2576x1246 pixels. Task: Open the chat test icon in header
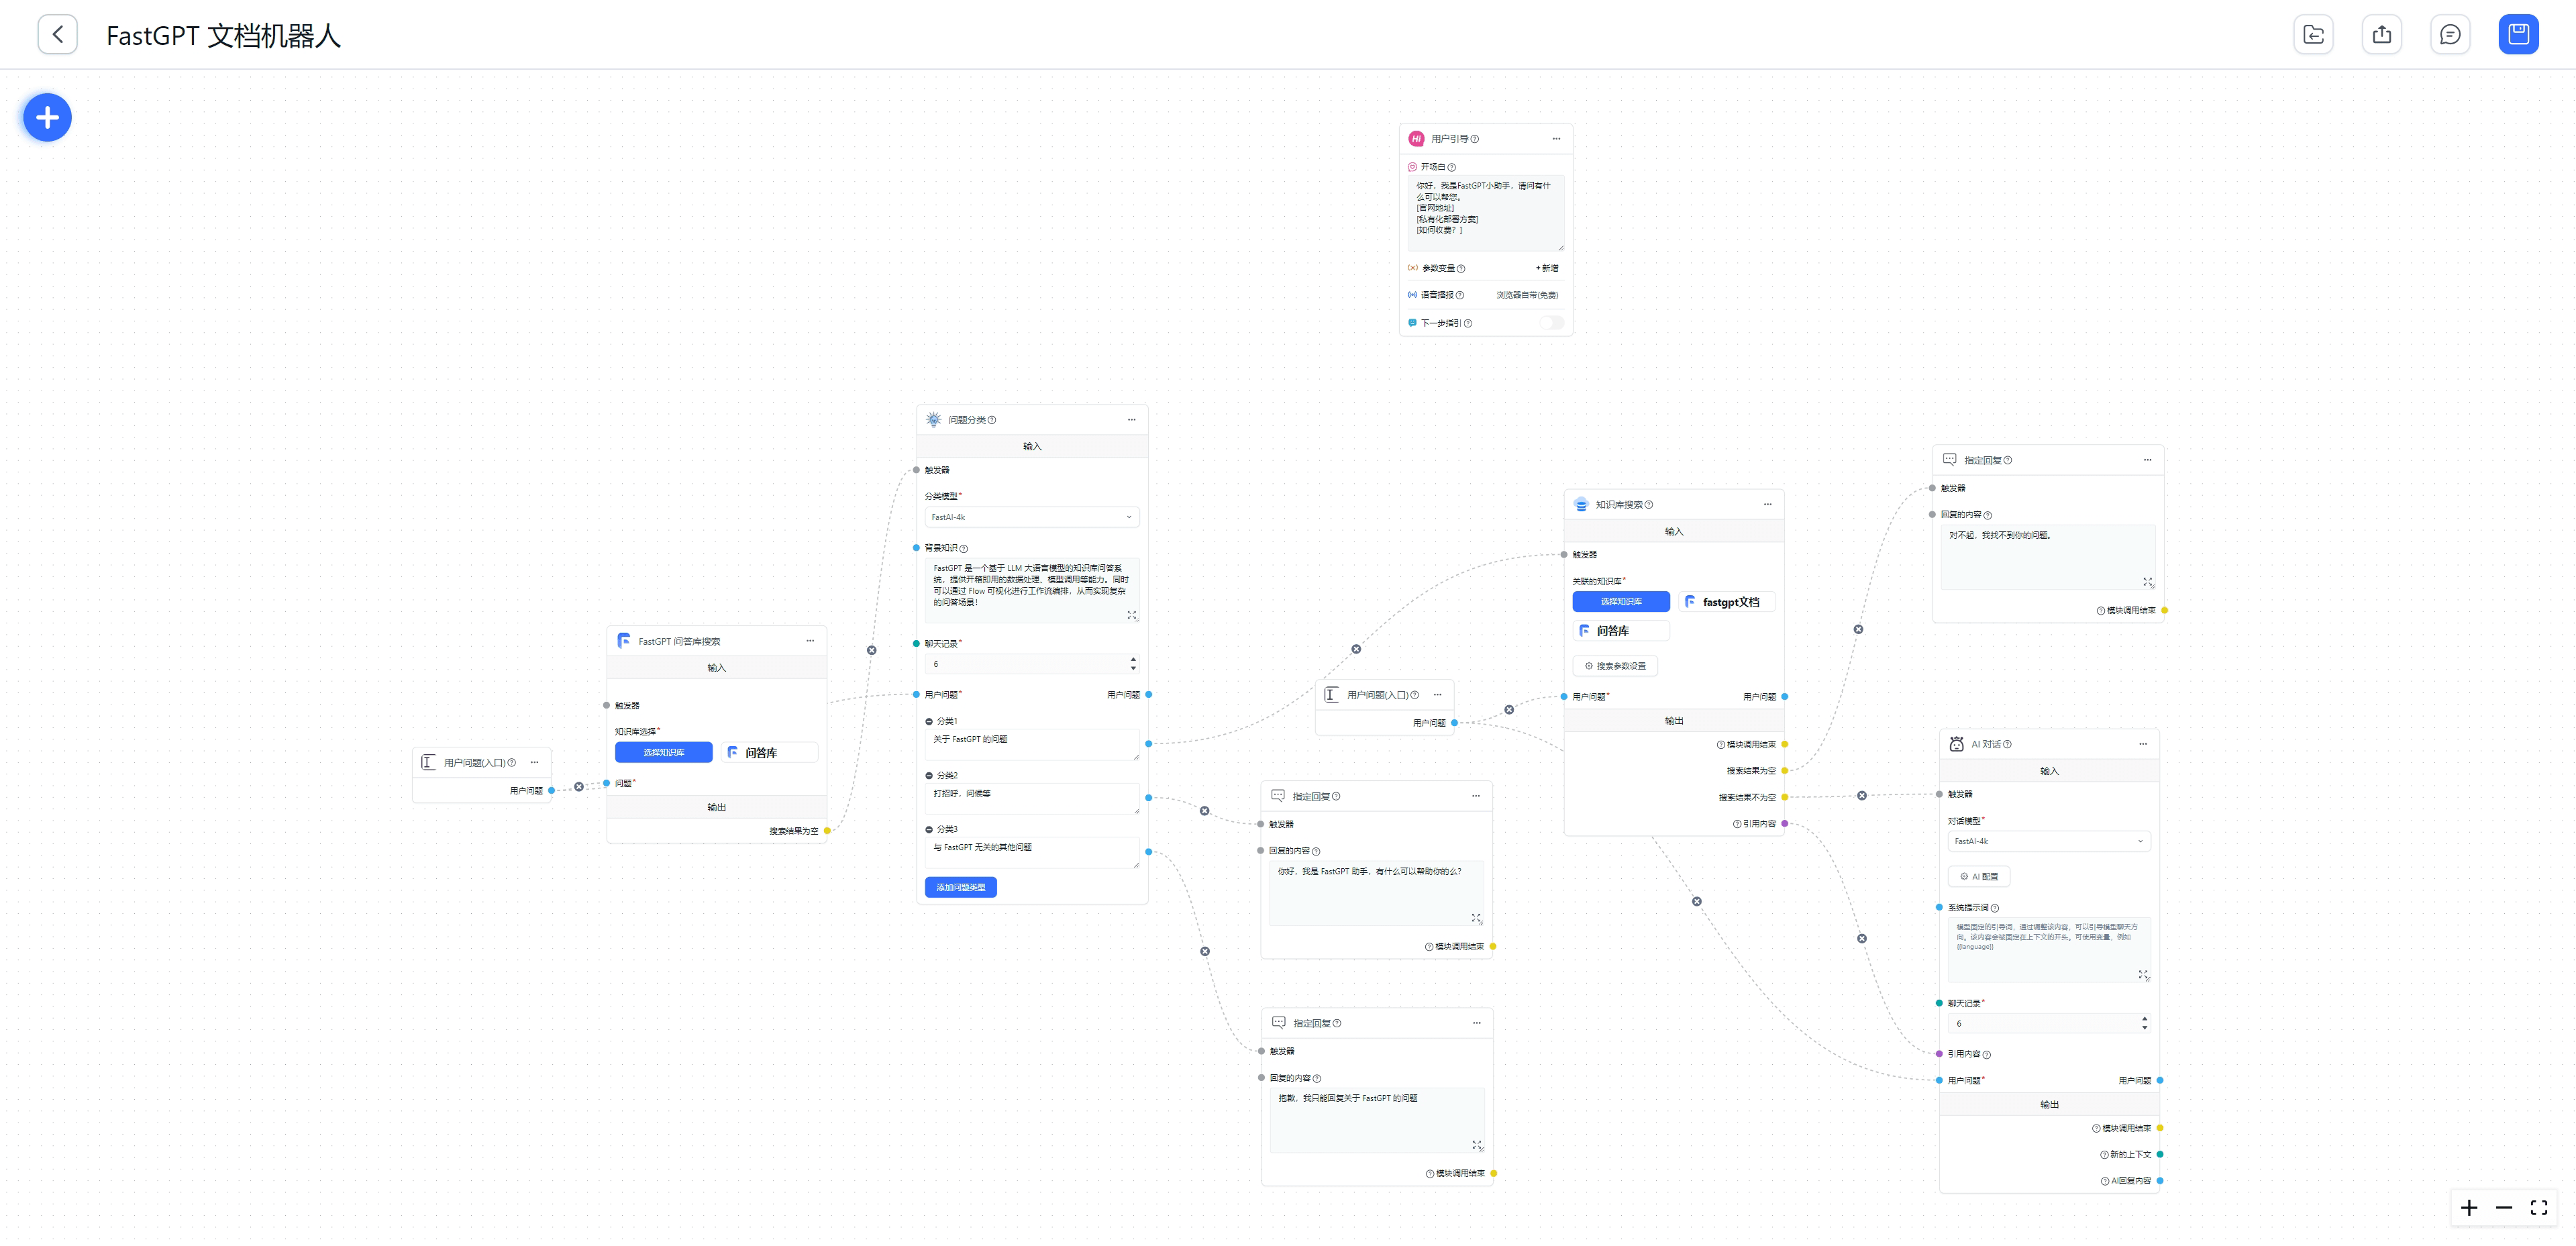2449,35
